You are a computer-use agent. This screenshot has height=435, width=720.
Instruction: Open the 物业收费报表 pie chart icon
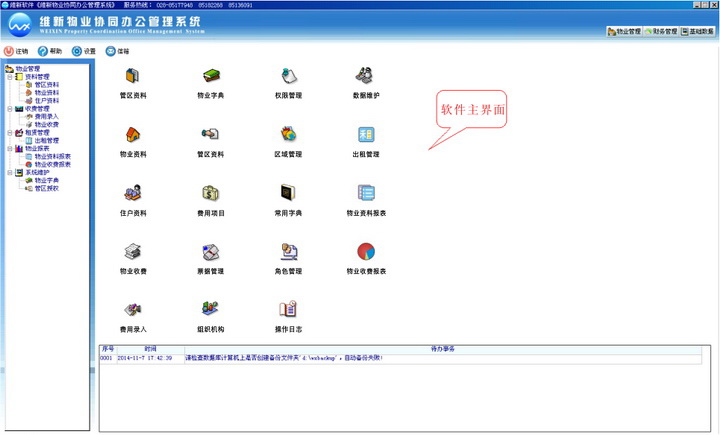pyautogui.click(x=366, y=251)
